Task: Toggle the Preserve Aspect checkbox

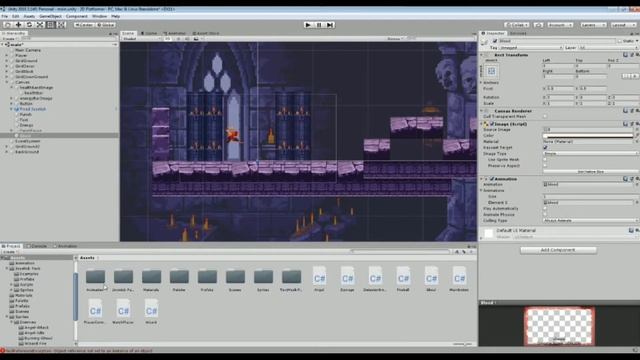Action: [x=545, y=166]
